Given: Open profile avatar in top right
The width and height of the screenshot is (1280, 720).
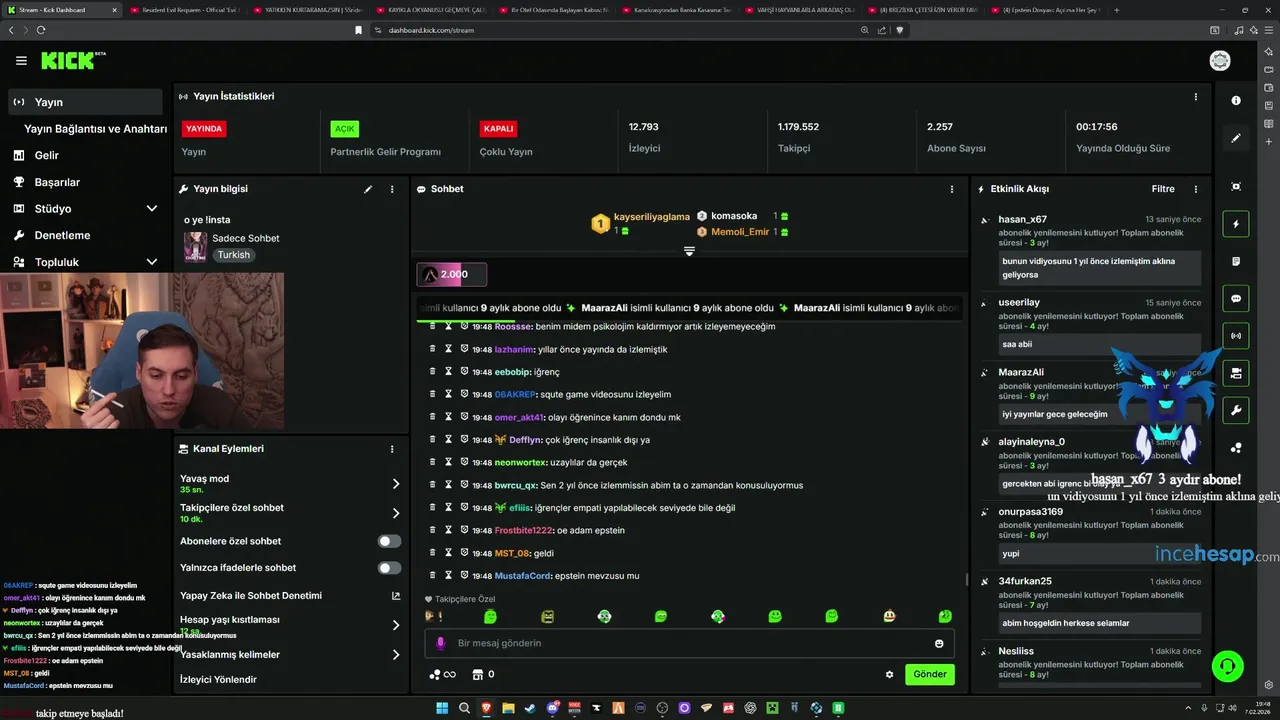Looking at the screenshot, I should (x=1220, y=61).
